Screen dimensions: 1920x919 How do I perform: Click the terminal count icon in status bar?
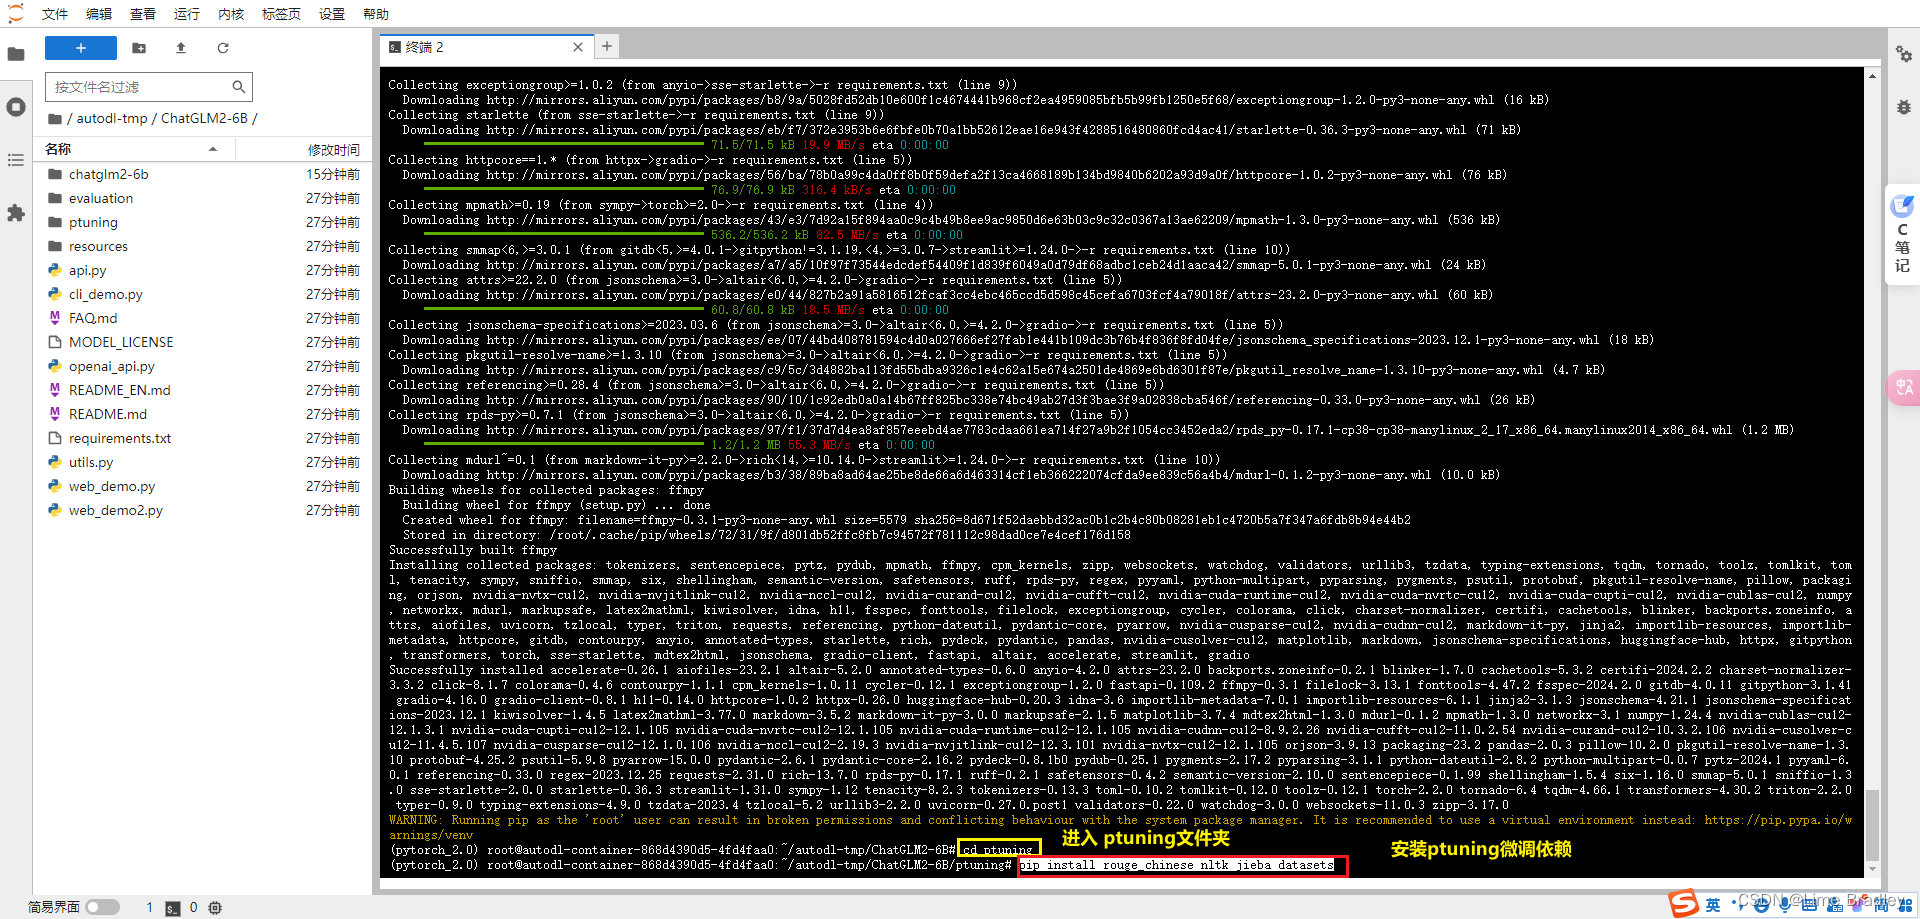pos(173,908)
